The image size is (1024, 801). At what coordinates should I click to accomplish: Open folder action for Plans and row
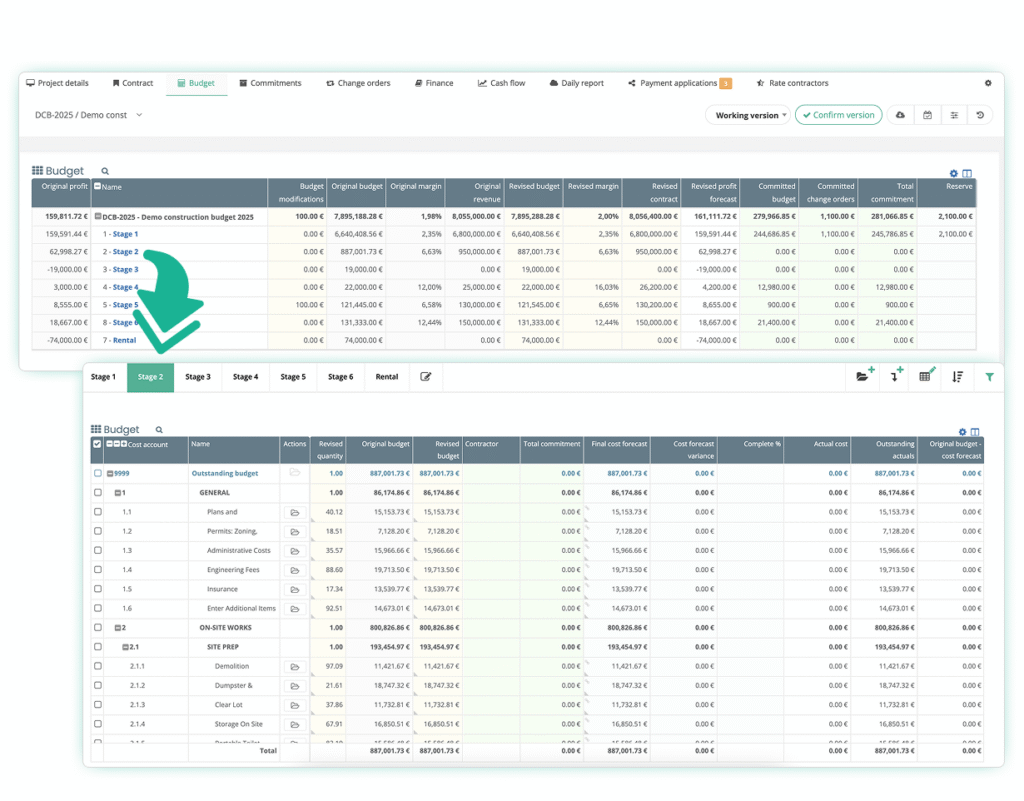tap(295, 512)
